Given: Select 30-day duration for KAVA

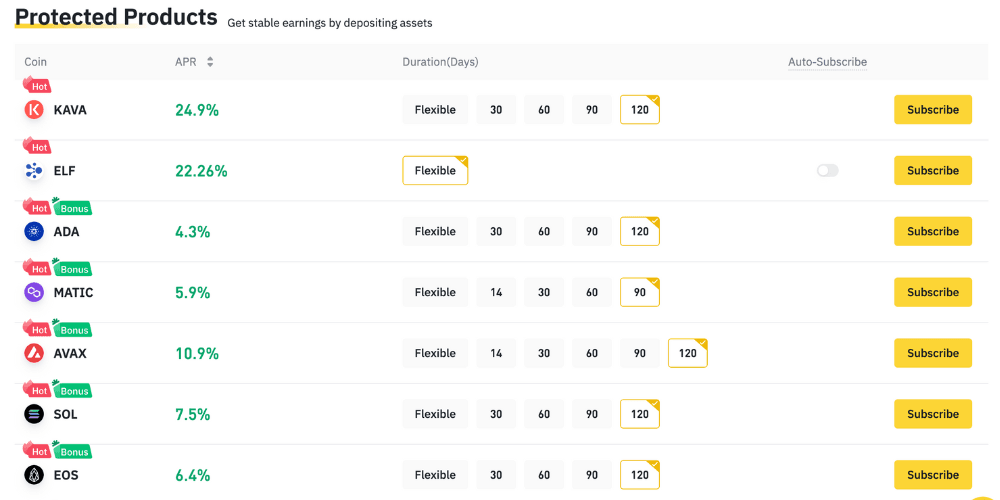Looking at the screenshot, I should point(496,110).
